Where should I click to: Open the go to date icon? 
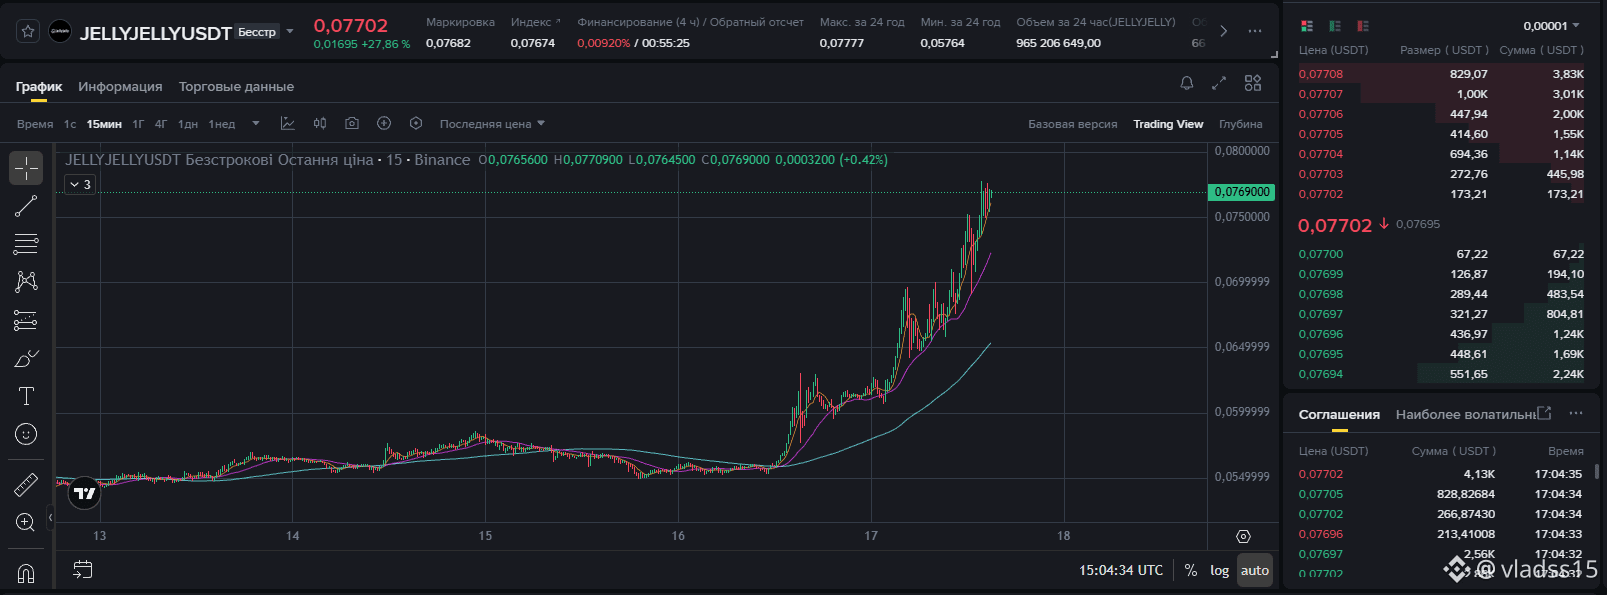[x=83, y=570]
